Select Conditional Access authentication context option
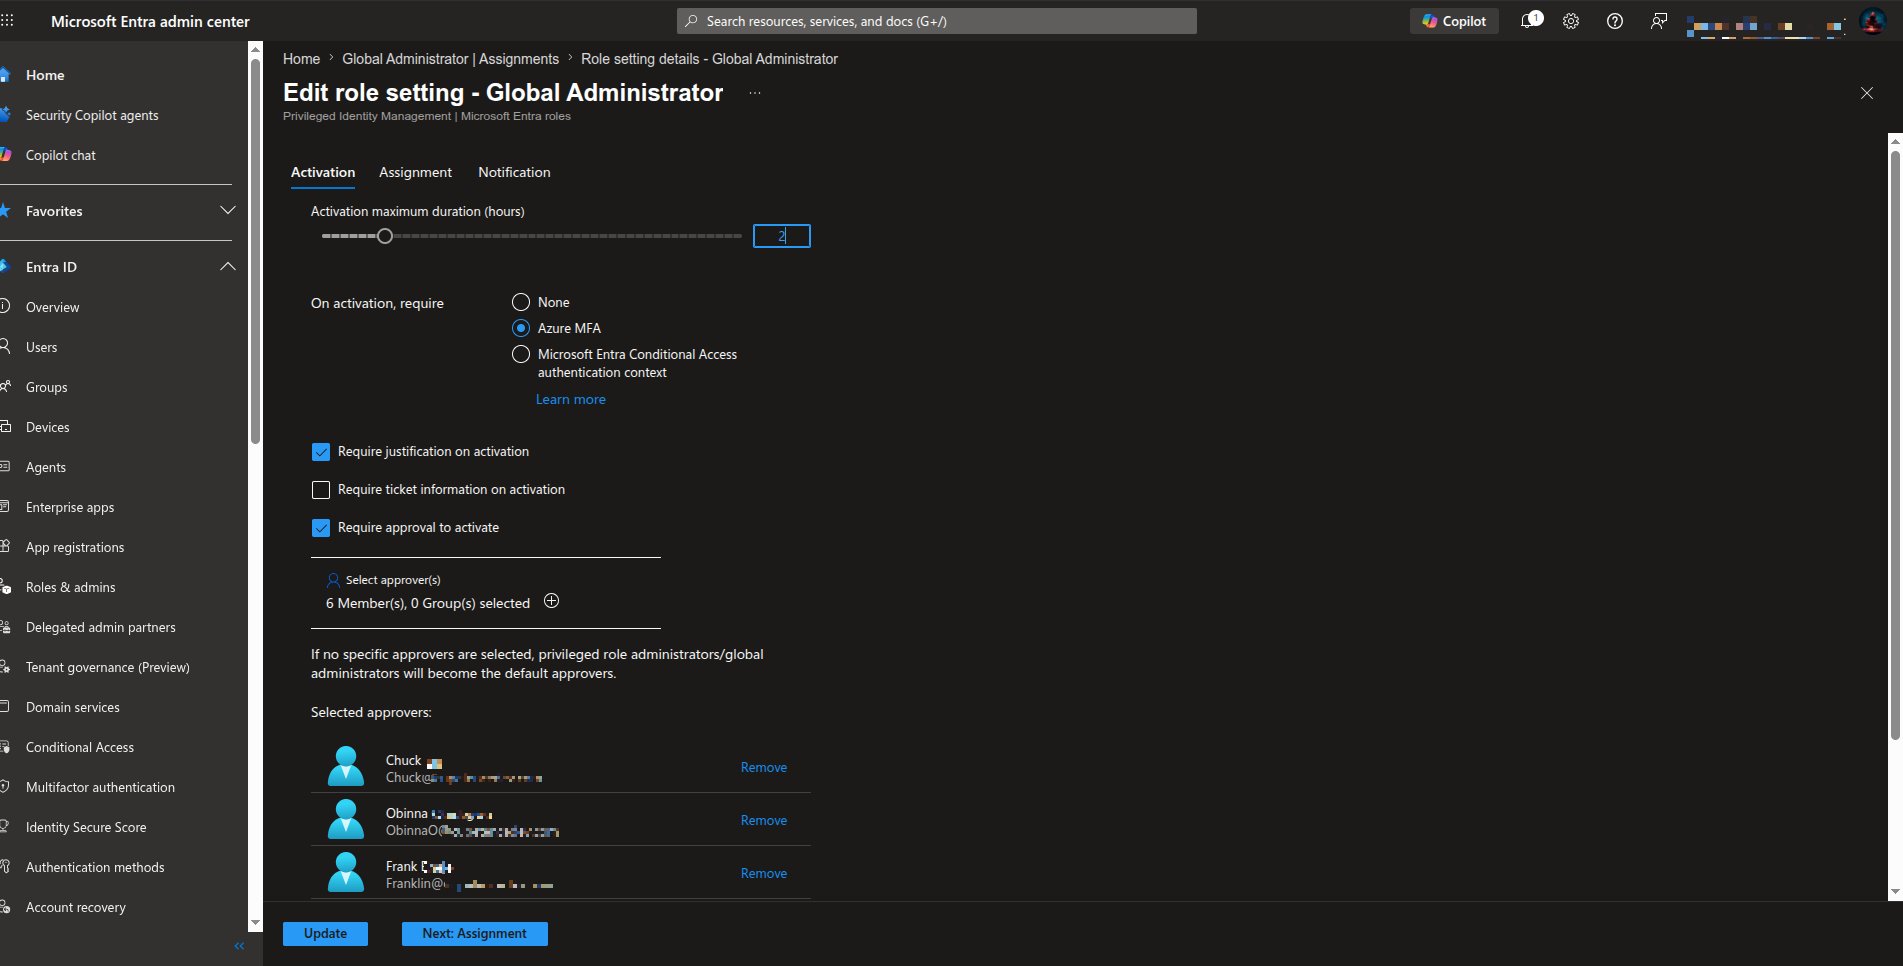 tap(521, 354)
